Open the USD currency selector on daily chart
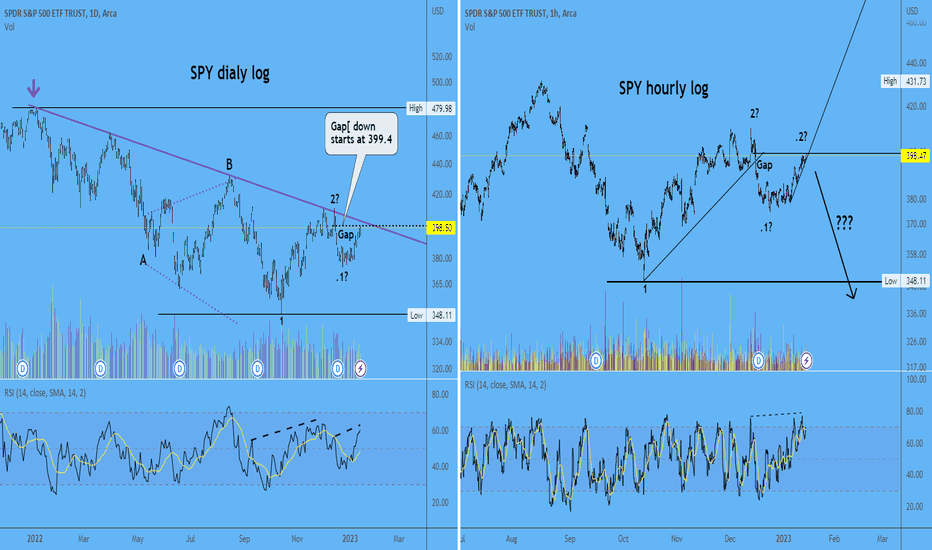 click(437, 11)
